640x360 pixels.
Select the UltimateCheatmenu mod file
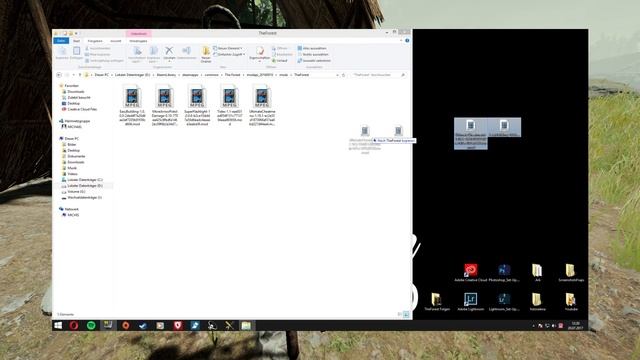[x=262, y=105]
